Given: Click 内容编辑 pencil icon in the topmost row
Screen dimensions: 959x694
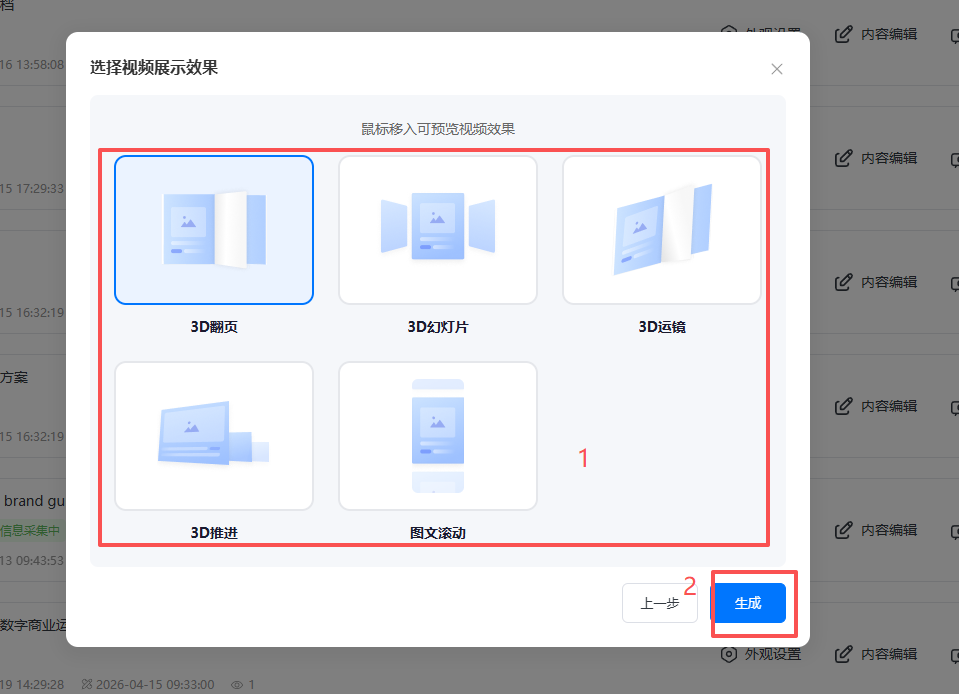Looking at the screenshot, I should pyautogui.click(x=844, y=34).
